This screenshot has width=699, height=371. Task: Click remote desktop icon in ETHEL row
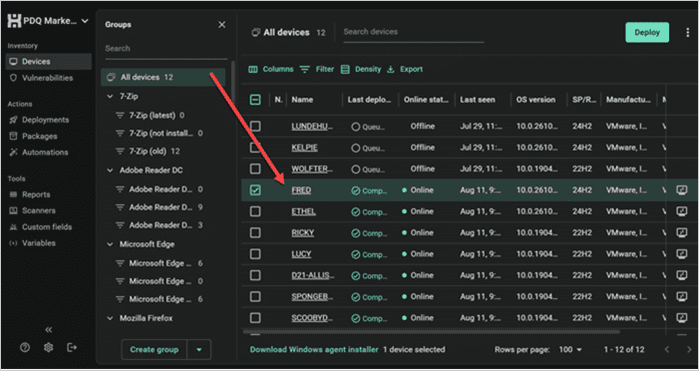pyautogui.click(x=682, y=211)
